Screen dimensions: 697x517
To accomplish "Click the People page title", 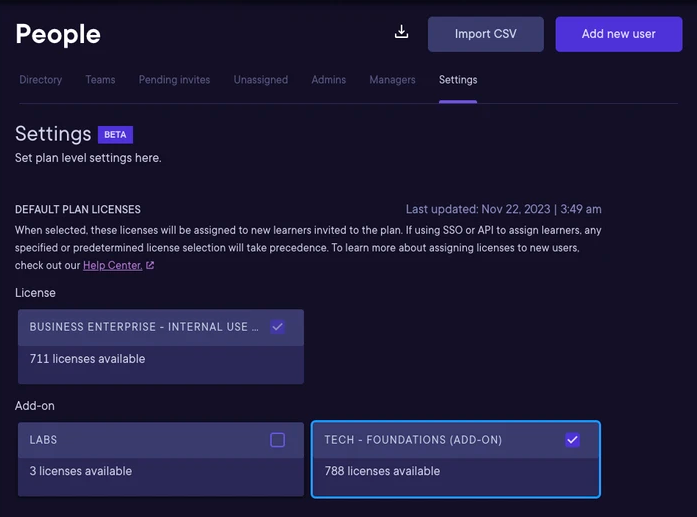I will [58, 34].
